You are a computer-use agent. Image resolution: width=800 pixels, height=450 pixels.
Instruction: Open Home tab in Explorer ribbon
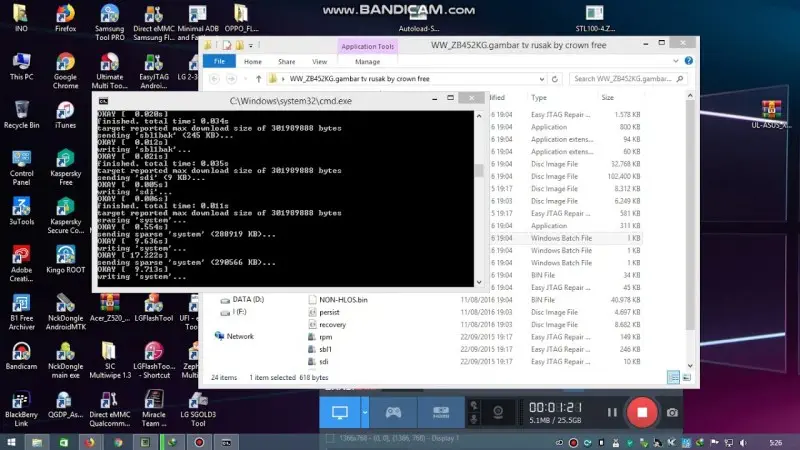point(253,62)
